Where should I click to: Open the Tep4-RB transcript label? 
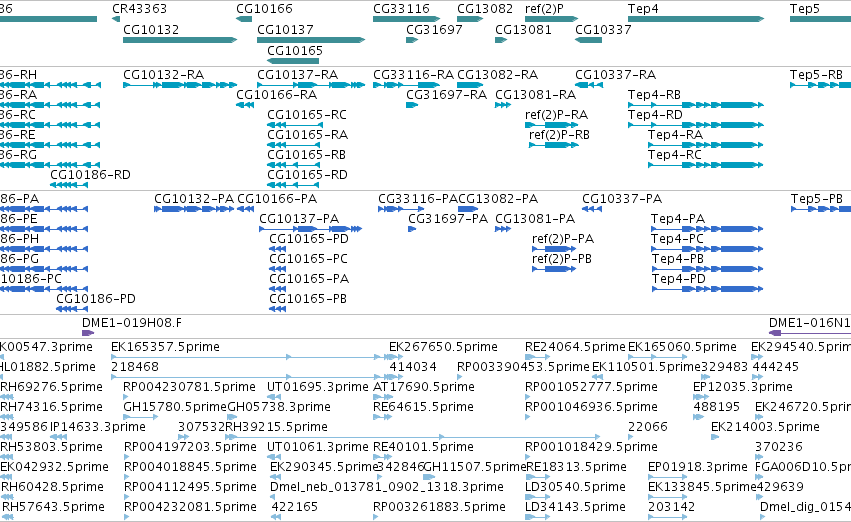654,94
